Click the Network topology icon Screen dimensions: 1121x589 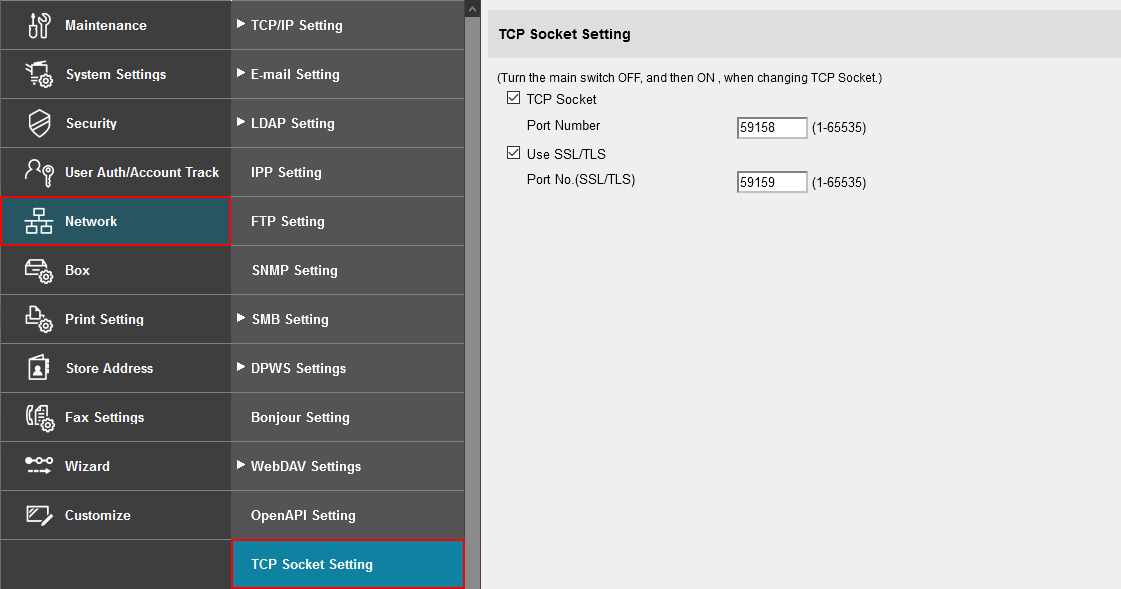coord(39,221)
